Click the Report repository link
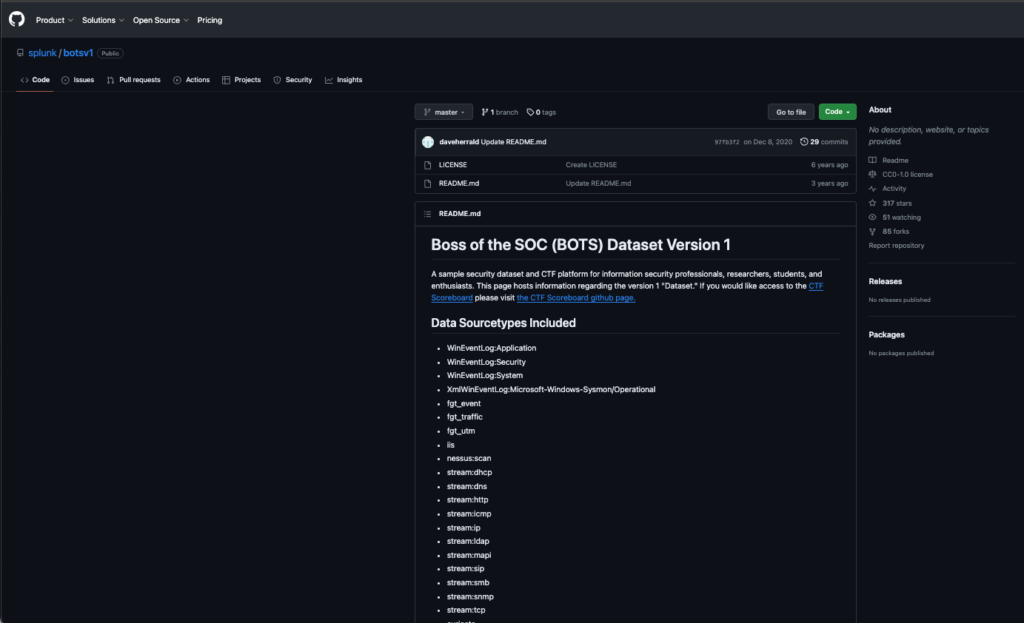 point(896,245)
